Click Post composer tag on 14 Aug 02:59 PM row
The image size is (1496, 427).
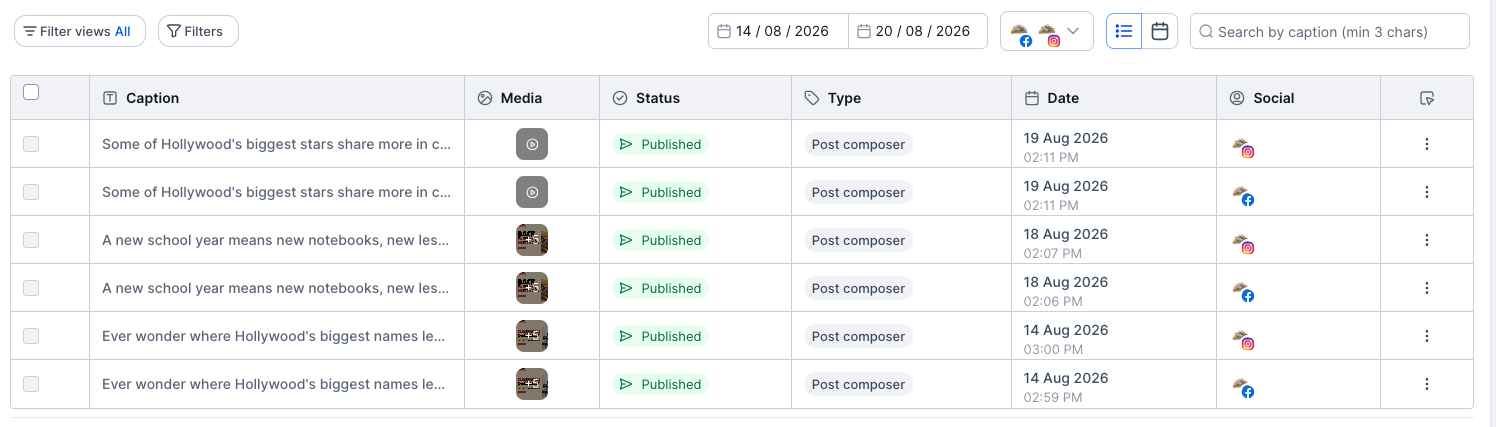tap(858, 384)
